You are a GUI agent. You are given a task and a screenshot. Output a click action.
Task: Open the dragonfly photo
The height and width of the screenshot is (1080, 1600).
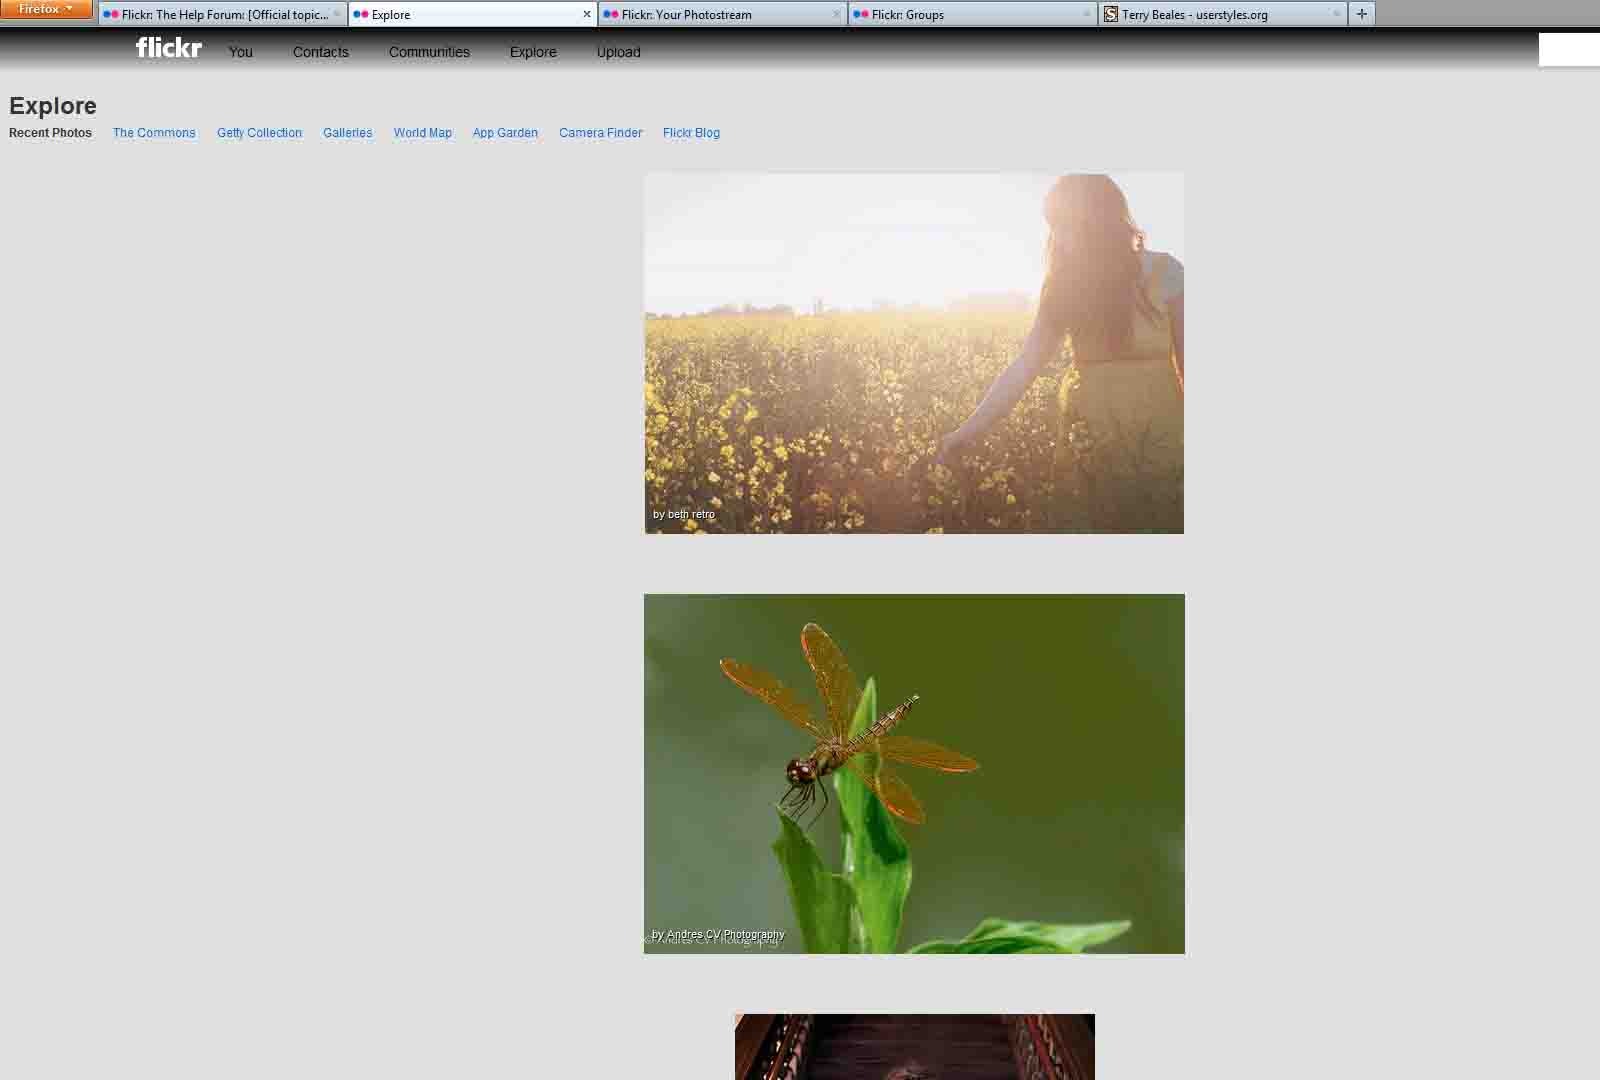(914, 774)
